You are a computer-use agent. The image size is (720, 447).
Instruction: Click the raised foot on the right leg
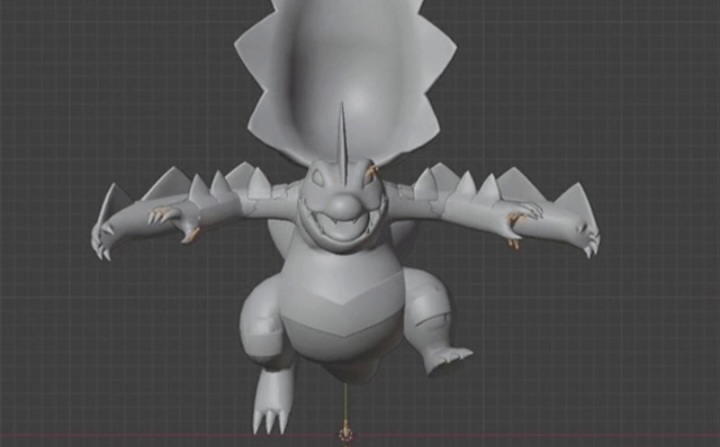tap(447, 358)
